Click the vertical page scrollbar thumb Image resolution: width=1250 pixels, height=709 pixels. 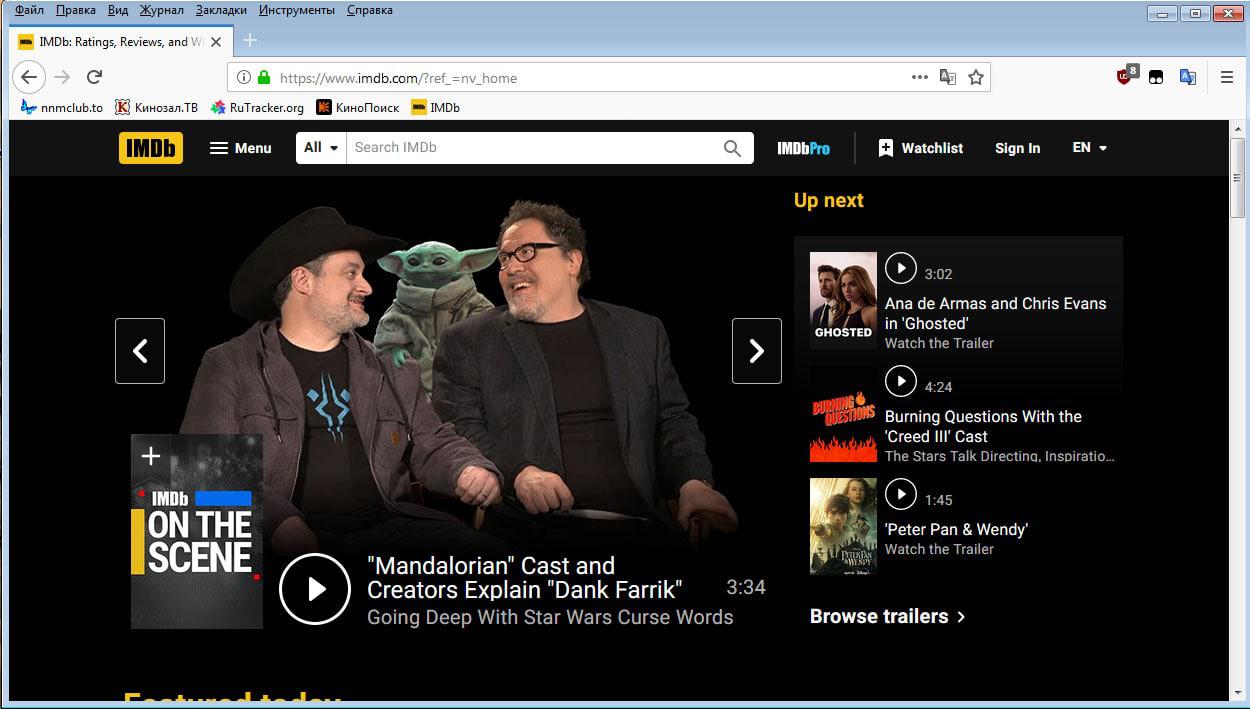[x=1237, y=178]
